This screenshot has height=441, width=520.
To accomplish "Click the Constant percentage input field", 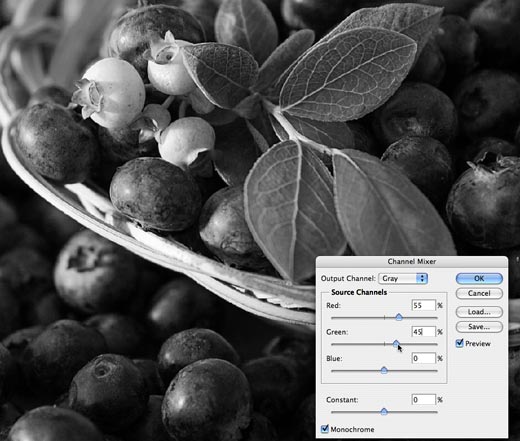I will tap(424, 400).
